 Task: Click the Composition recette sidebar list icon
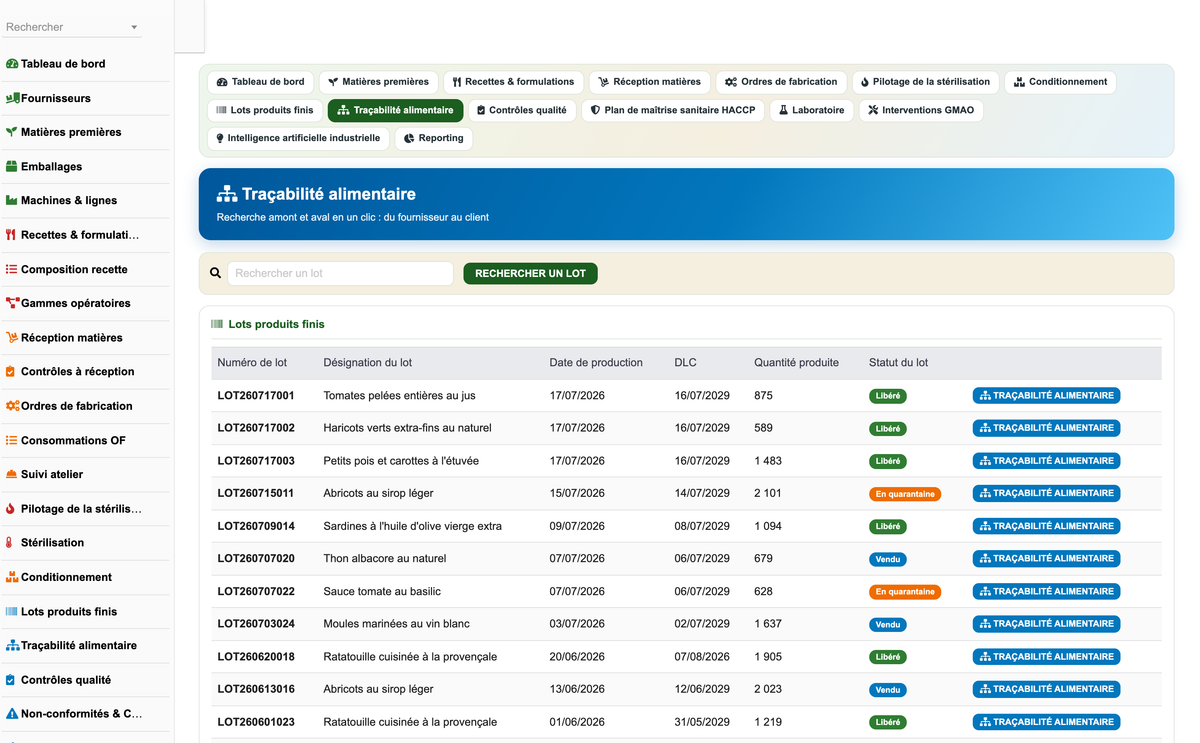tap(12, 269)
